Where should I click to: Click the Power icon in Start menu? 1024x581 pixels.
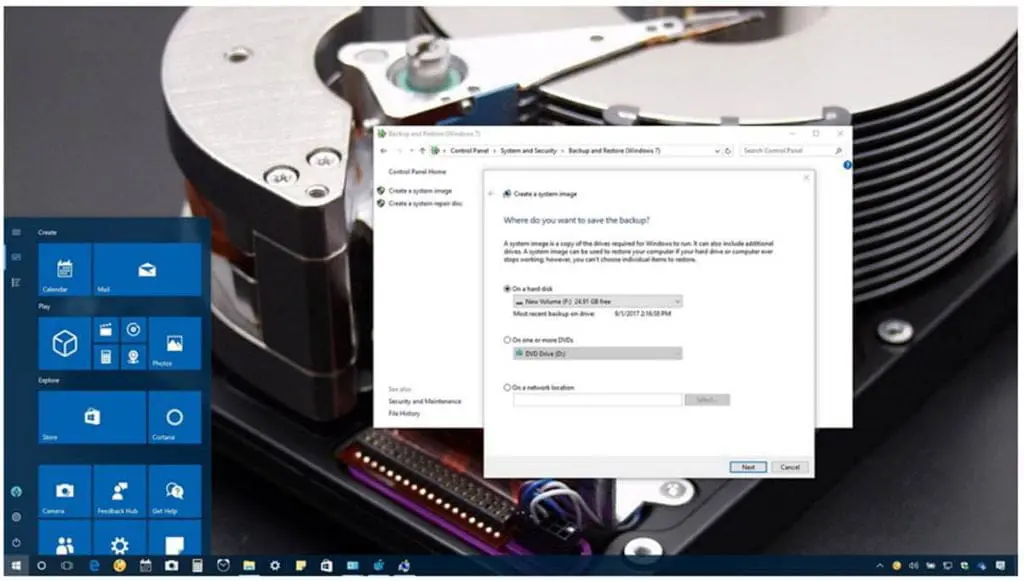[16, 542]
